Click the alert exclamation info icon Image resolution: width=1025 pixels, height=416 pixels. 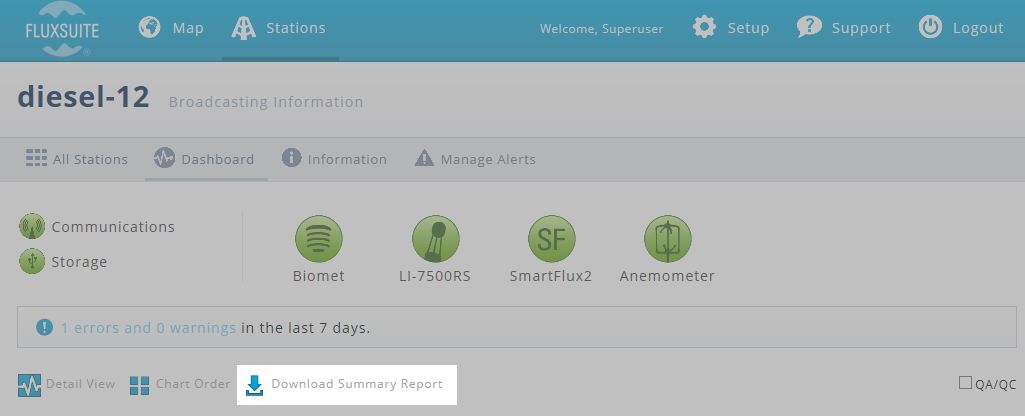[44, 327]
